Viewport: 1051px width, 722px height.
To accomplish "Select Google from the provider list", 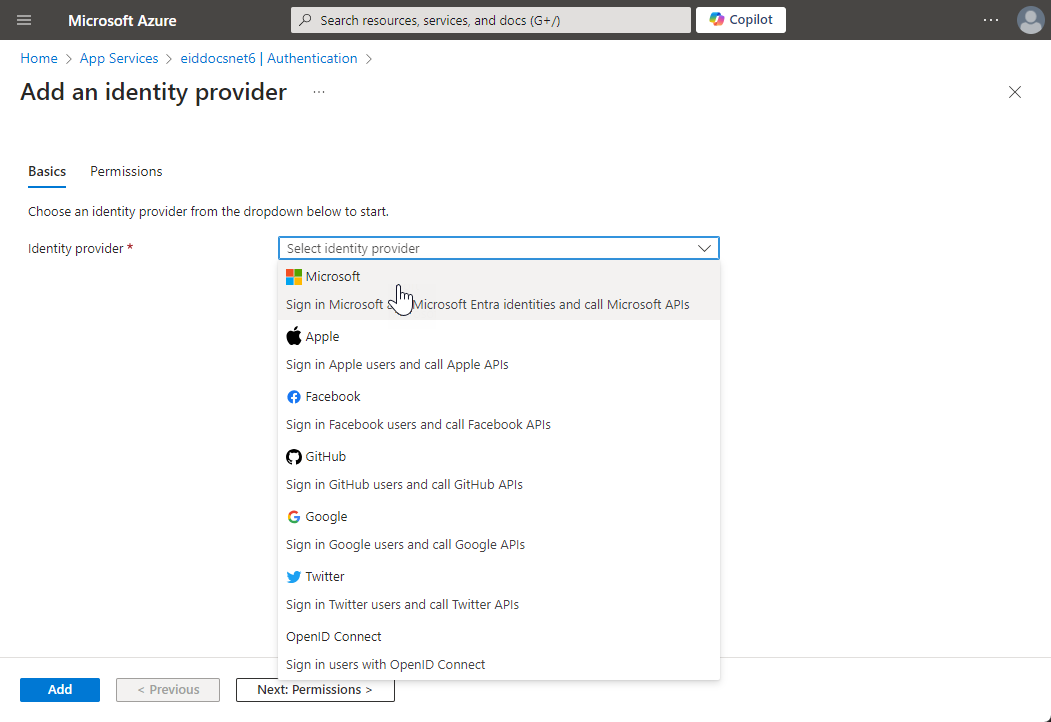I will point(498,530).
